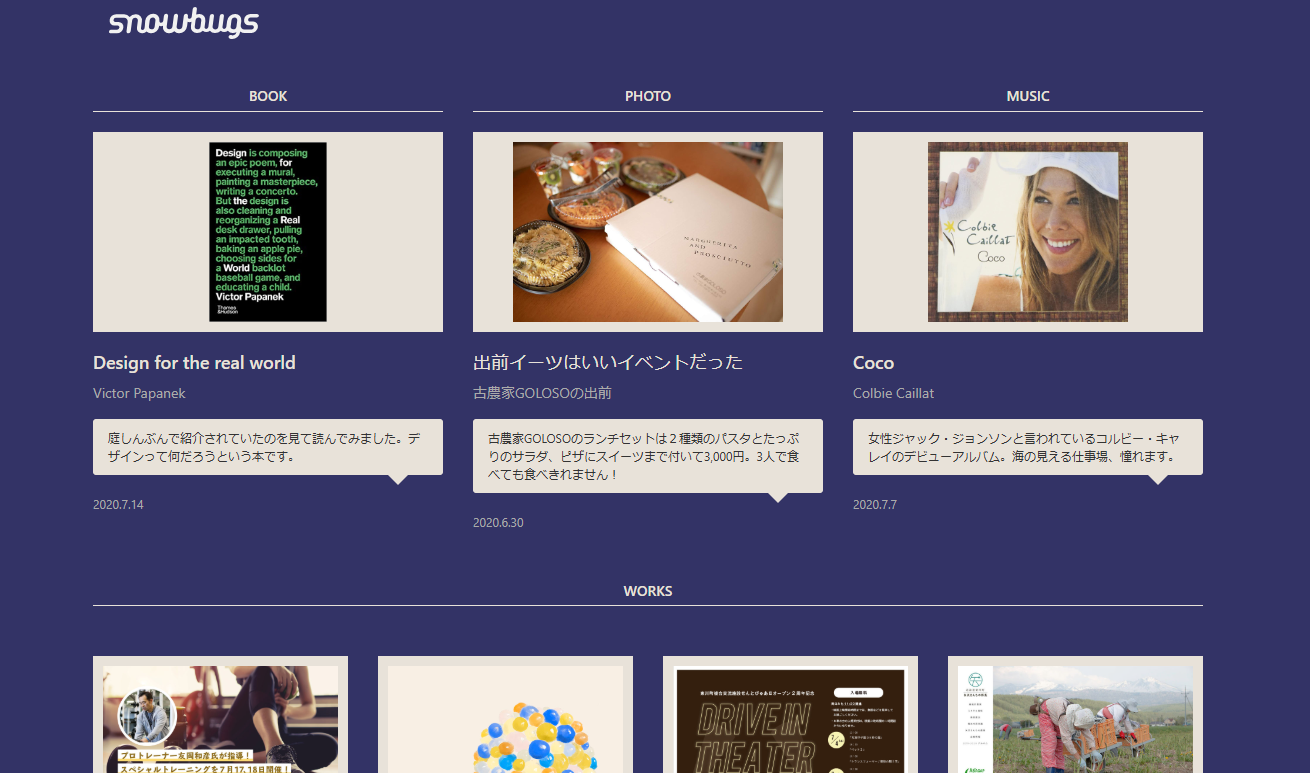Open the 'Design for the real world' title link
Viewport: 1310px width, 773px height.
194,363
